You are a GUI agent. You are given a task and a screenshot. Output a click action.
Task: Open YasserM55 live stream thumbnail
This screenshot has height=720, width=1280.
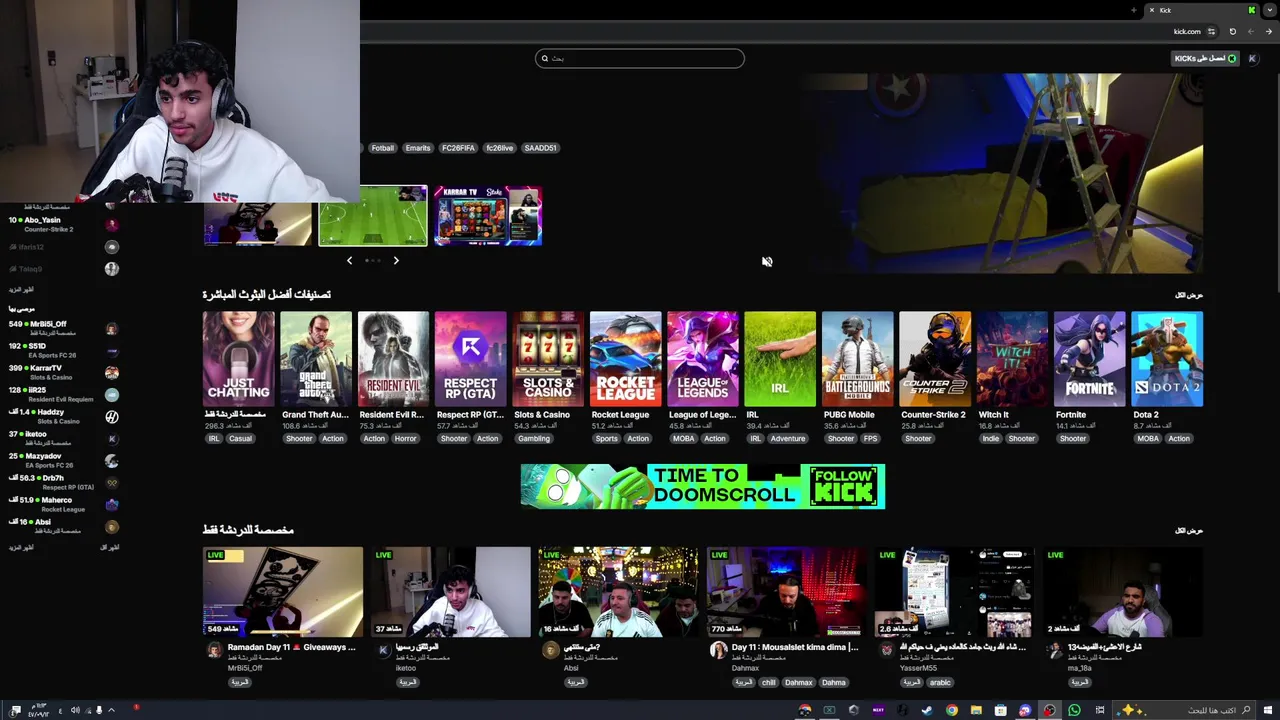click(x=955, y=592)
